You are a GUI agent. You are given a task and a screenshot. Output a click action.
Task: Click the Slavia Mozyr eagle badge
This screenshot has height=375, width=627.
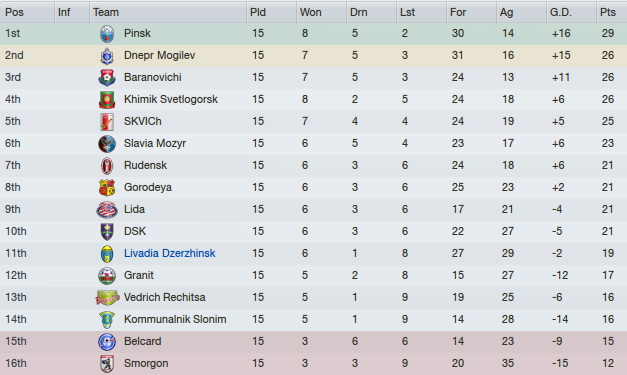107,144
